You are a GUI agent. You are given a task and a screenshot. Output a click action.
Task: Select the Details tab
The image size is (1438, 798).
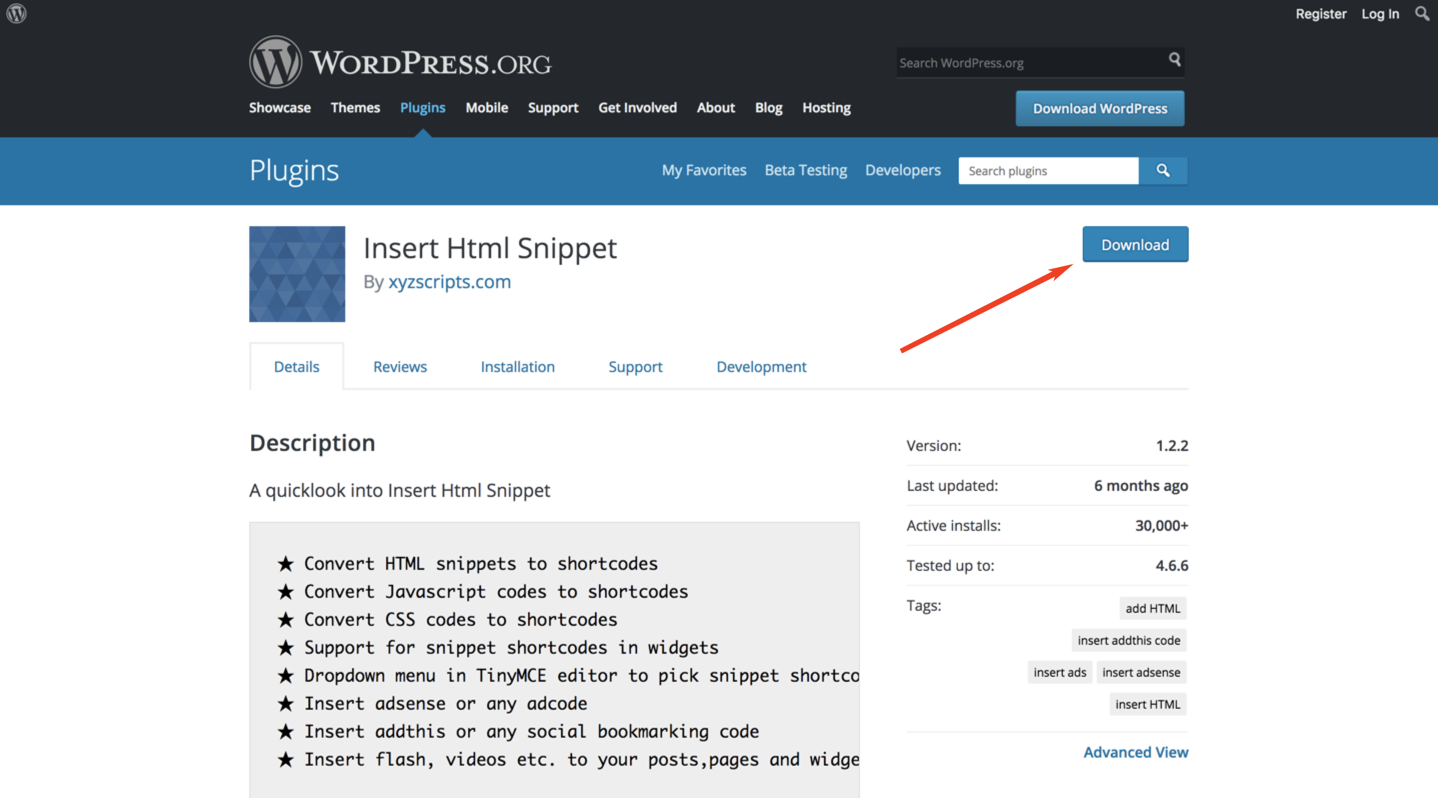[x=297, y=367]
